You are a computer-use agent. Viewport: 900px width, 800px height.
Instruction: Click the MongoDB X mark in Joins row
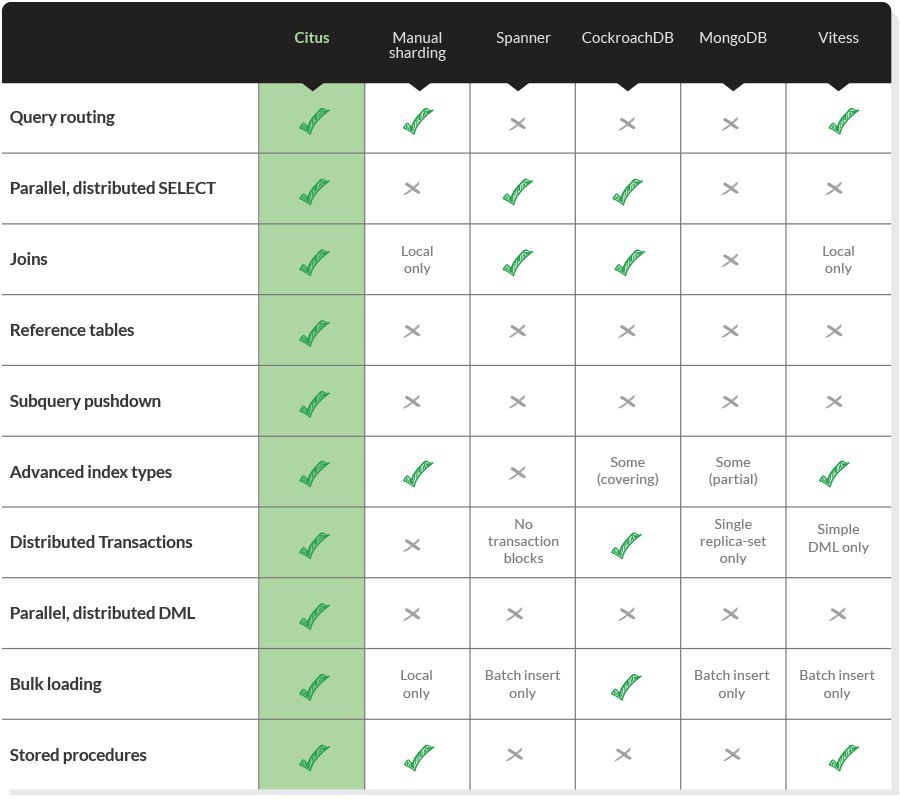tap(730, 260)
